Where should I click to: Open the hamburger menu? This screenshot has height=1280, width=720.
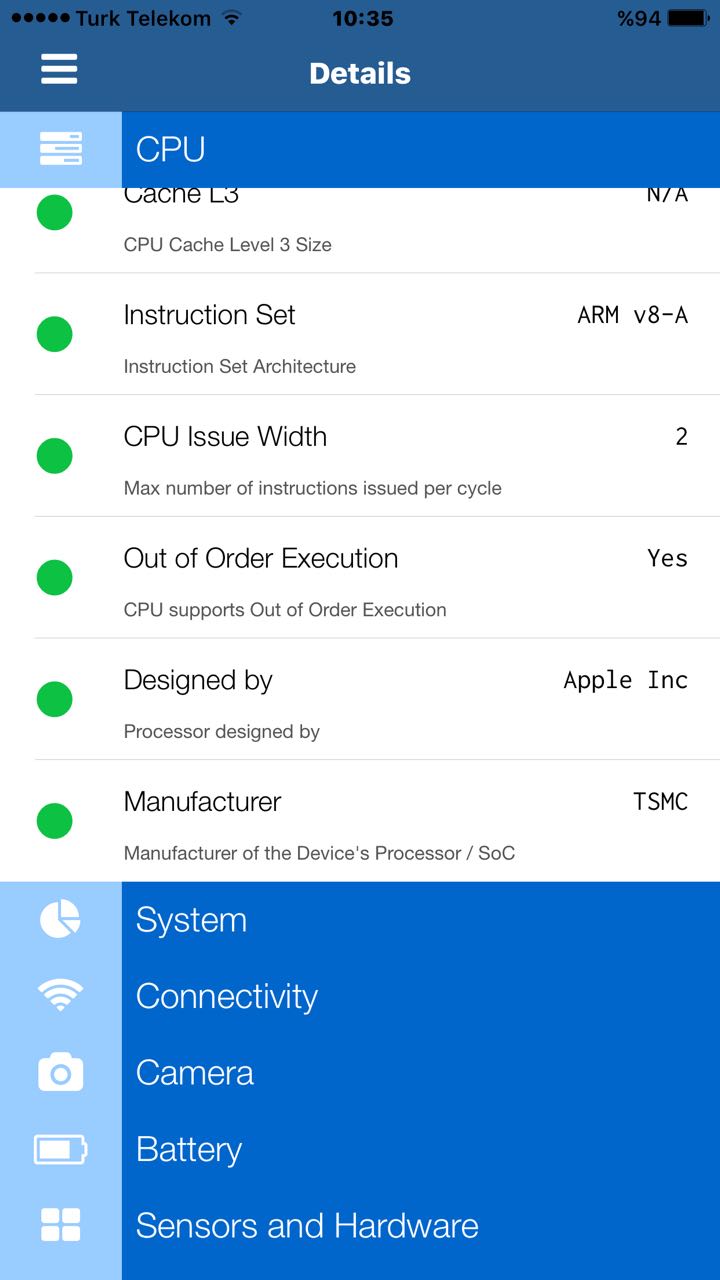[x=59, y=70]
